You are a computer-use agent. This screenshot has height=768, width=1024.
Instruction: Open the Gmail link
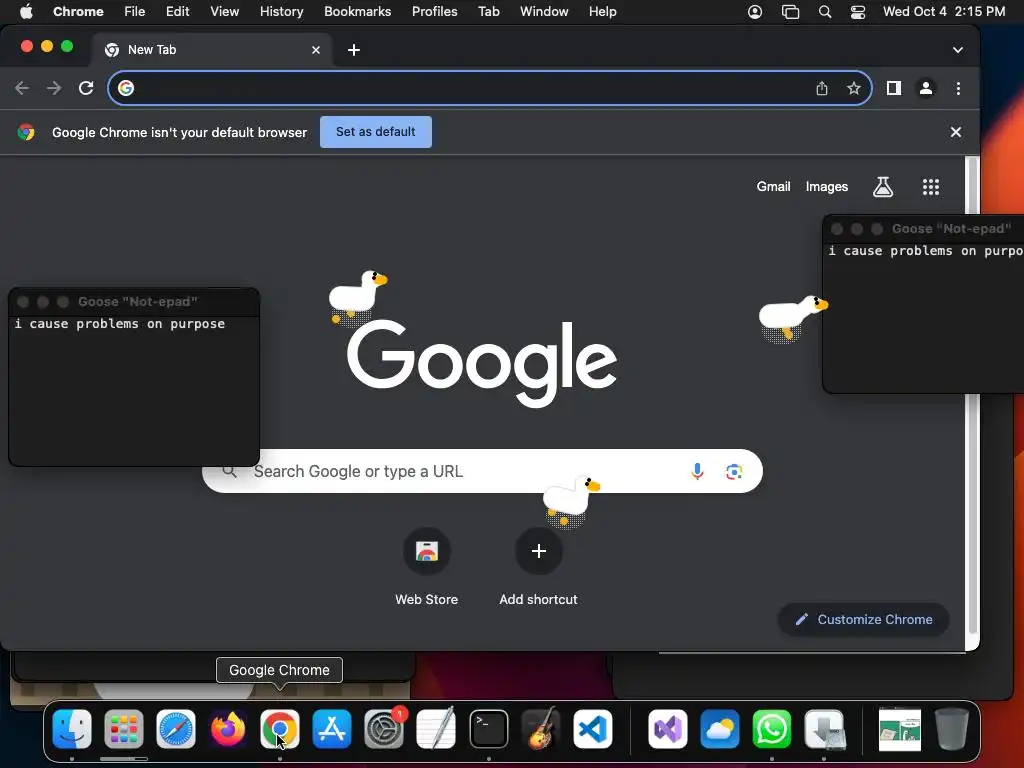click(773, 187)
